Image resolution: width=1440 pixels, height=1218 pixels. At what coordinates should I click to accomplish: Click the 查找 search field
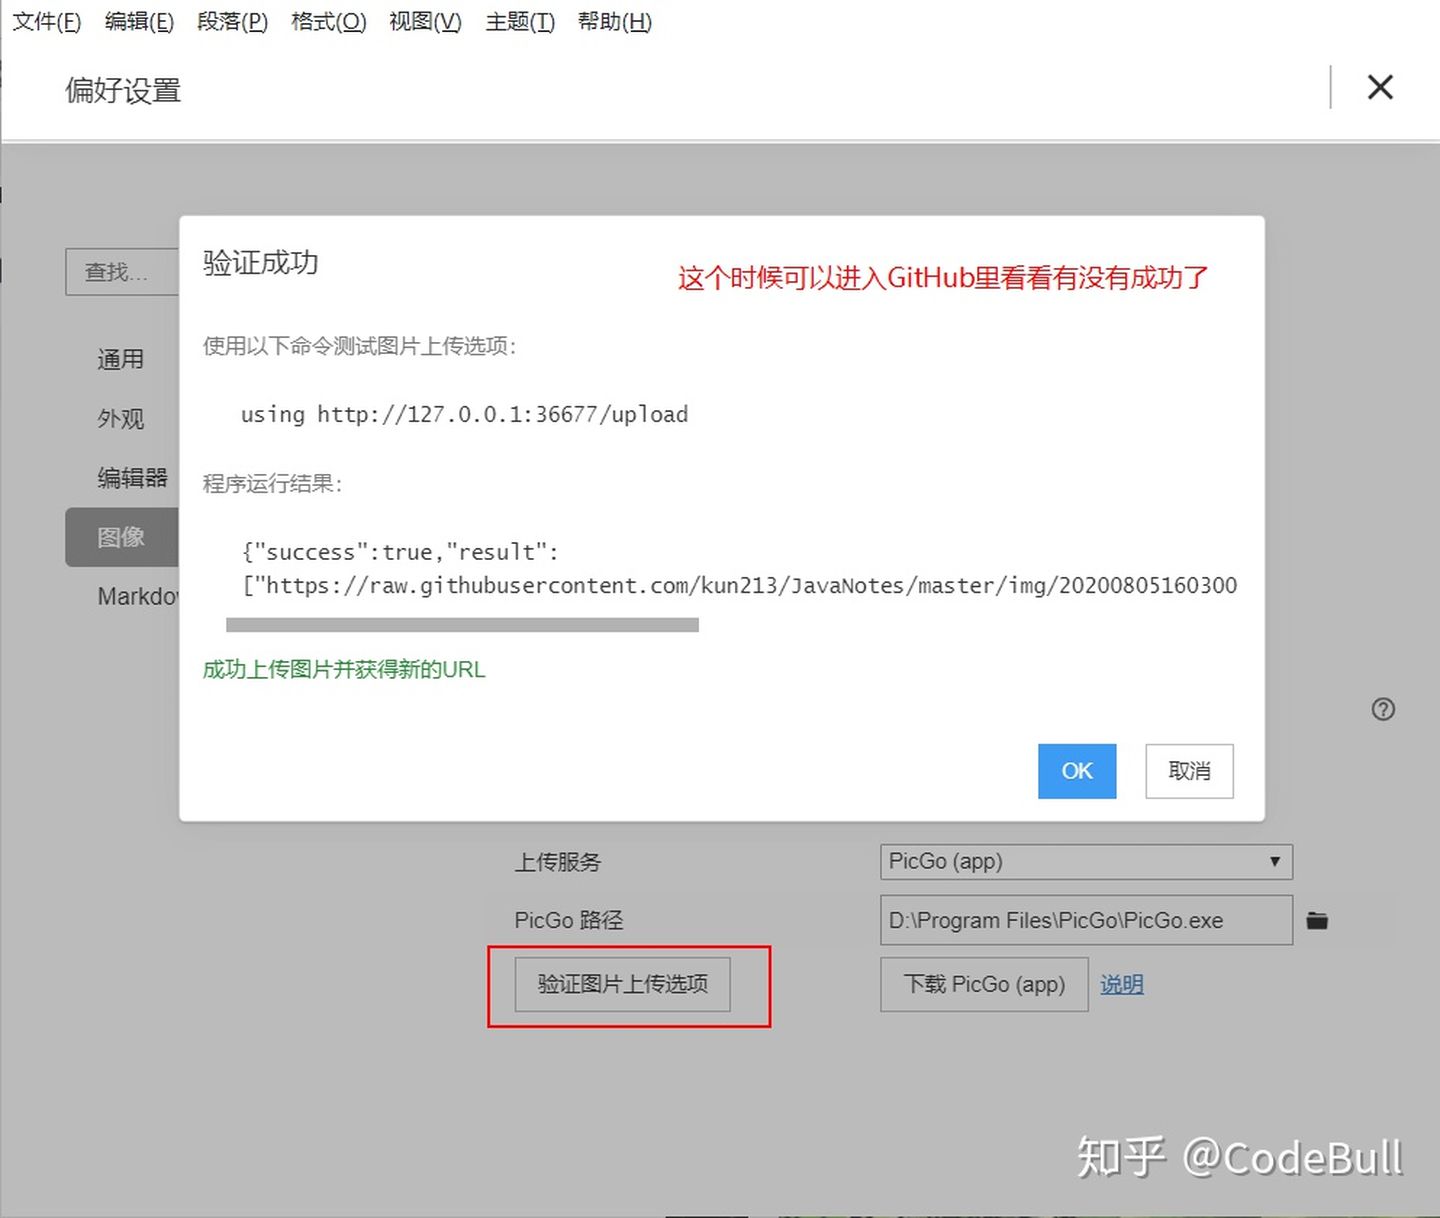pyautogui.click(x=120, y=272)
